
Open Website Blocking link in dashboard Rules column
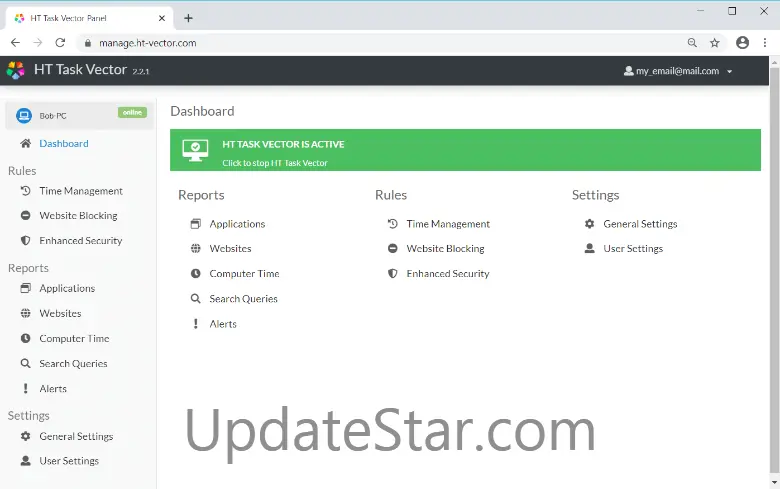[x=445, y=249]
